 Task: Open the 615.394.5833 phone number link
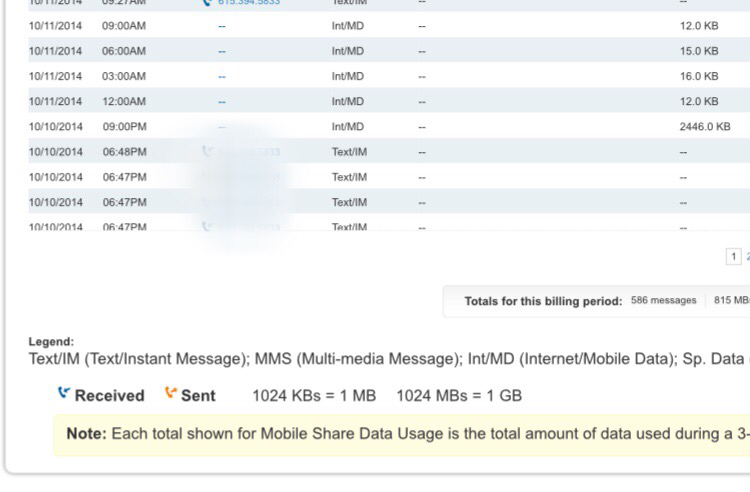[x=248, y=2]
